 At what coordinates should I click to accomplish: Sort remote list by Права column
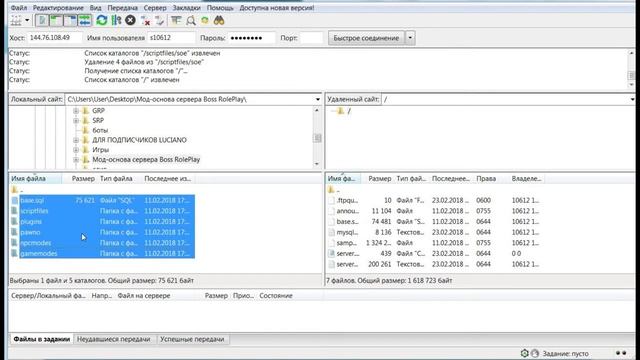pyautogui.click(x=486, y=178)
